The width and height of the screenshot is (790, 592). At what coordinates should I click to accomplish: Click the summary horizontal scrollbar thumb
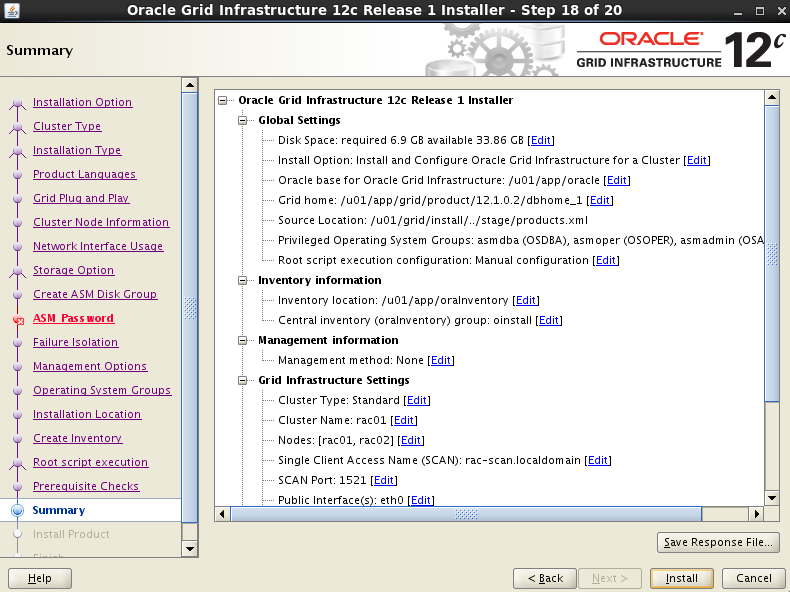466,514
